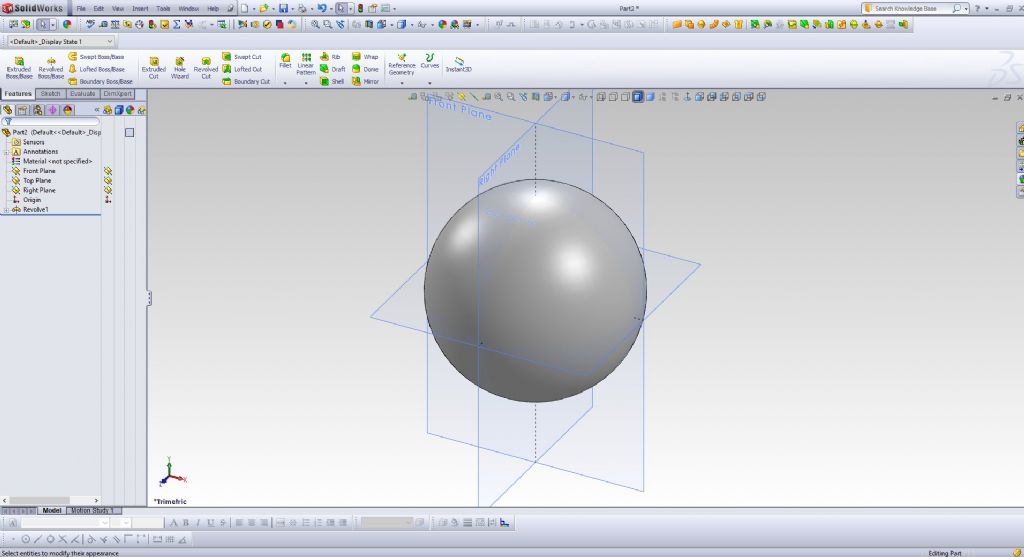Toggle Origin visibility in display pane
The width and height of the screenshot is (1024, 557).
108,200
